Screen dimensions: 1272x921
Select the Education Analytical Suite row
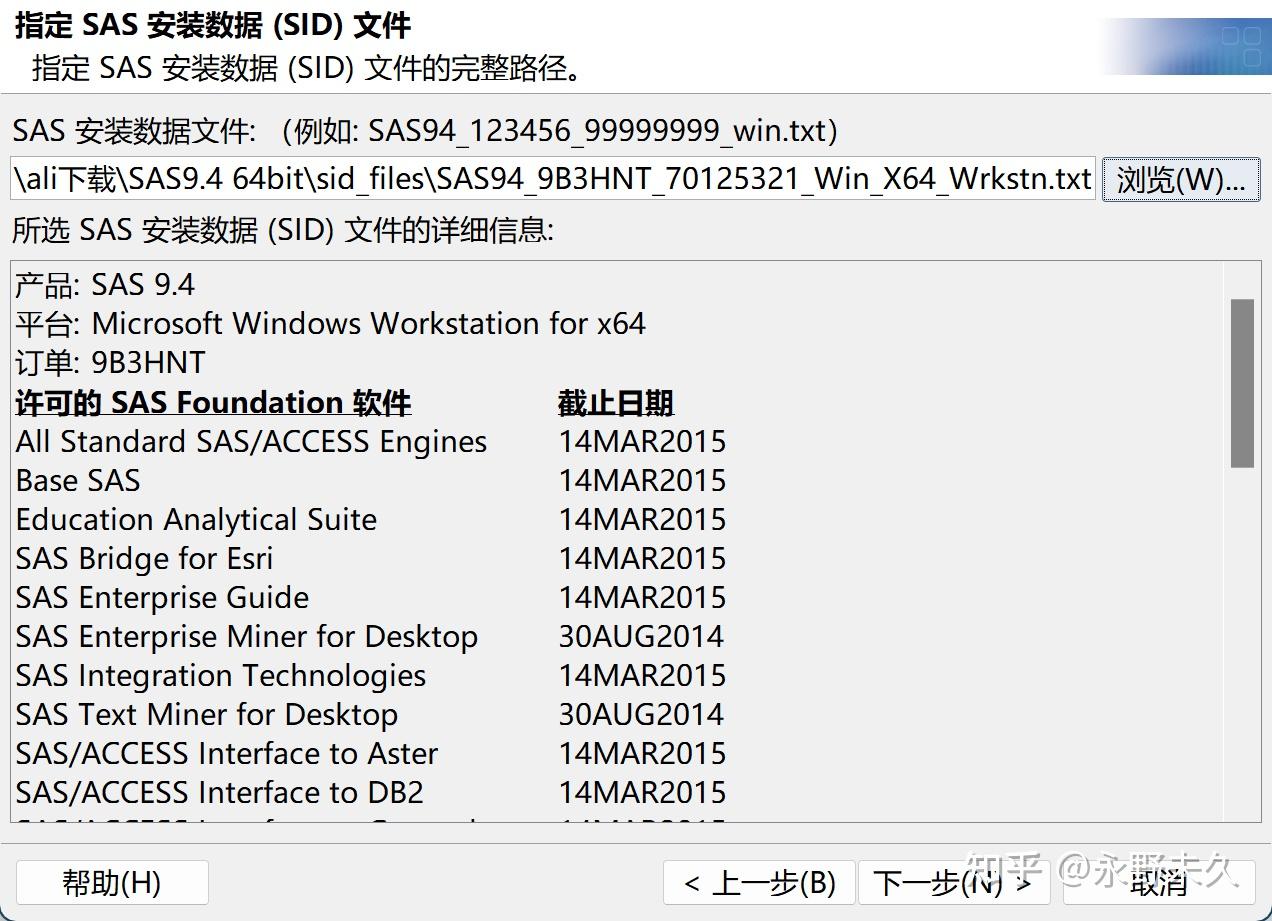(195, 519)
